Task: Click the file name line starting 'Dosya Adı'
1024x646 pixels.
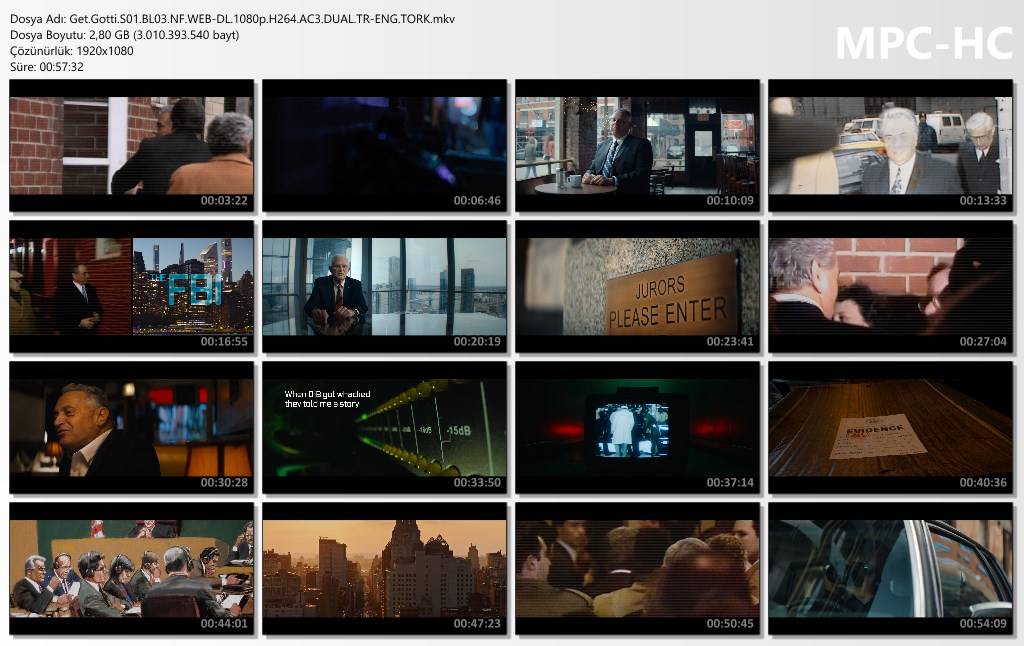Action: pyautogui.click(x=232, y=19)
